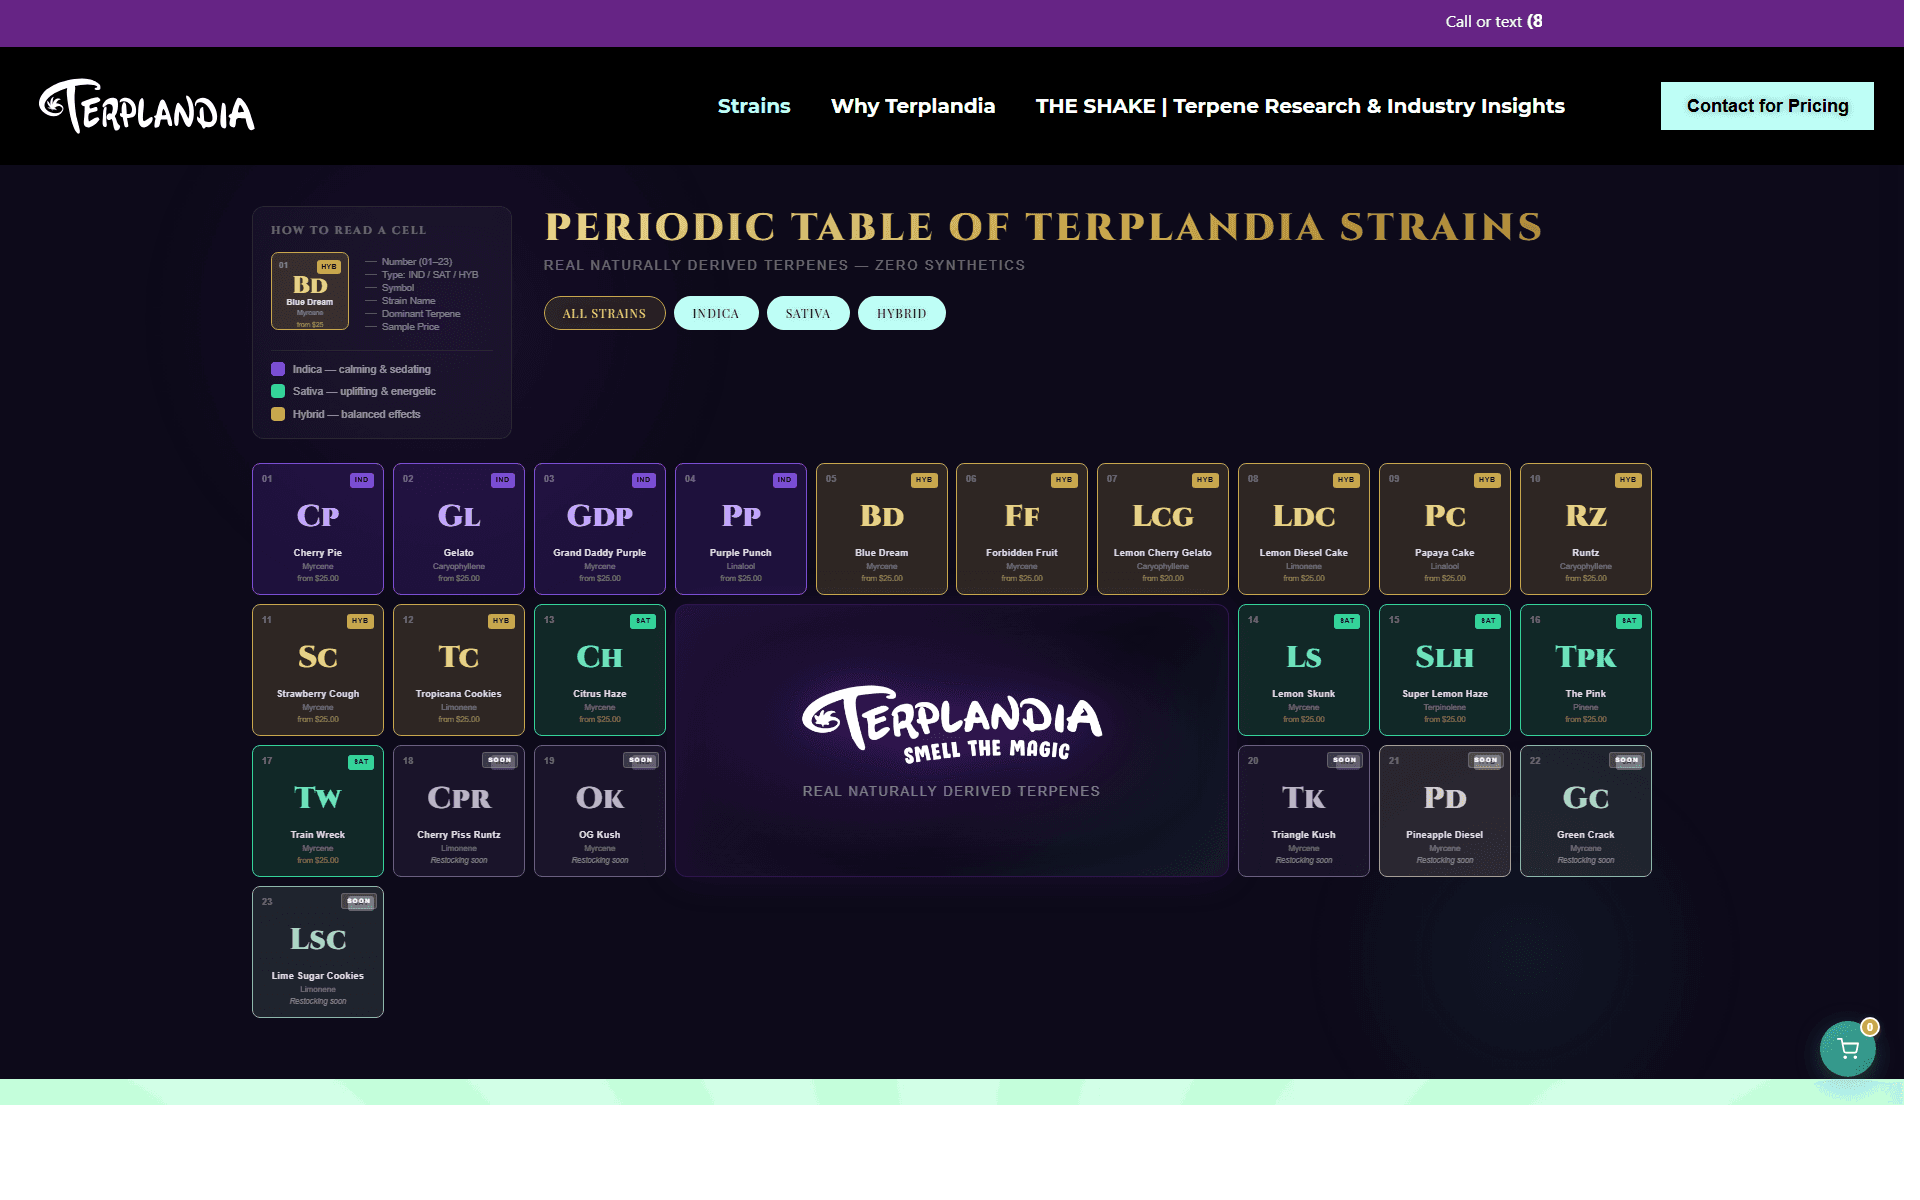Open the Gelato strain cell
The image size is (1920, 1200).
click(x=459, y=529)
